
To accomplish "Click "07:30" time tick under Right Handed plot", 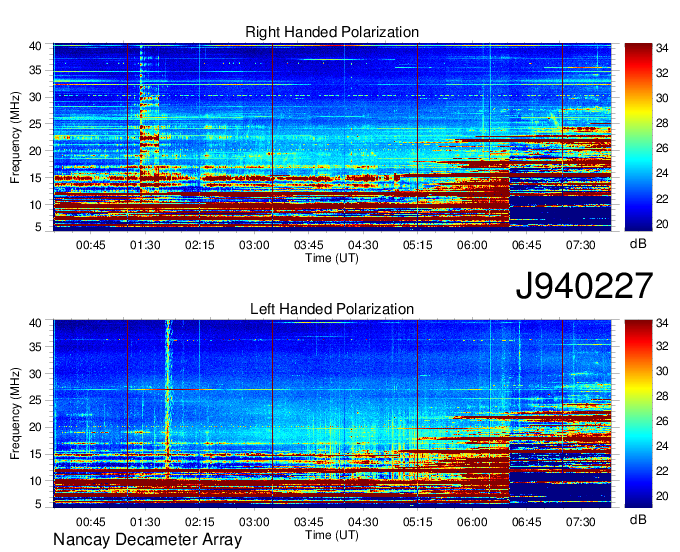I will [581, 245].
